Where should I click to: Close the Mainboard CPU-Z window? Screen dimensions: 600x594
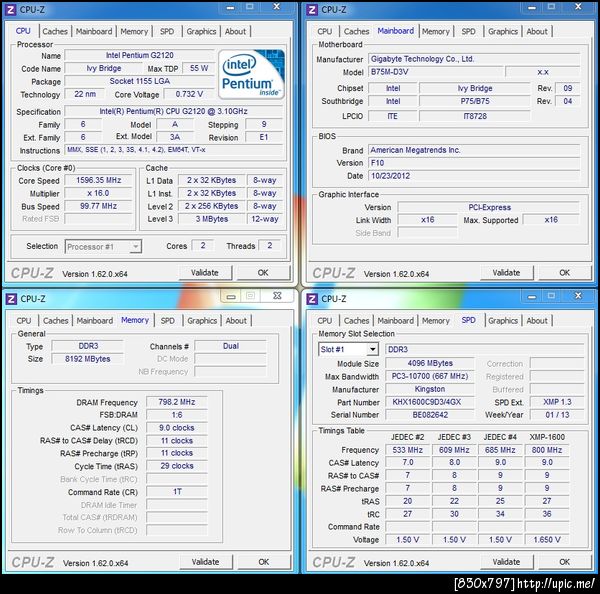pyautogui.click(x=578, y=7)
